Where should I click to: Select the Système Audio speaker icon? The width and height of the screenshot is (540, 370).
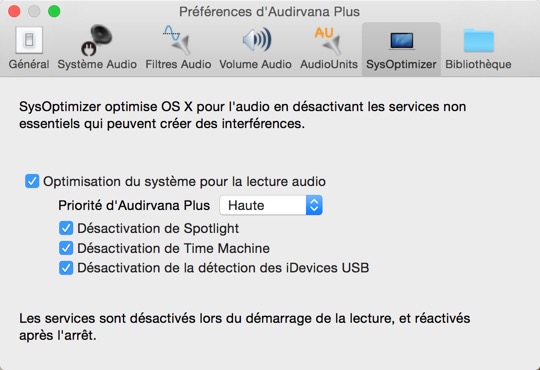pos(97,40)
